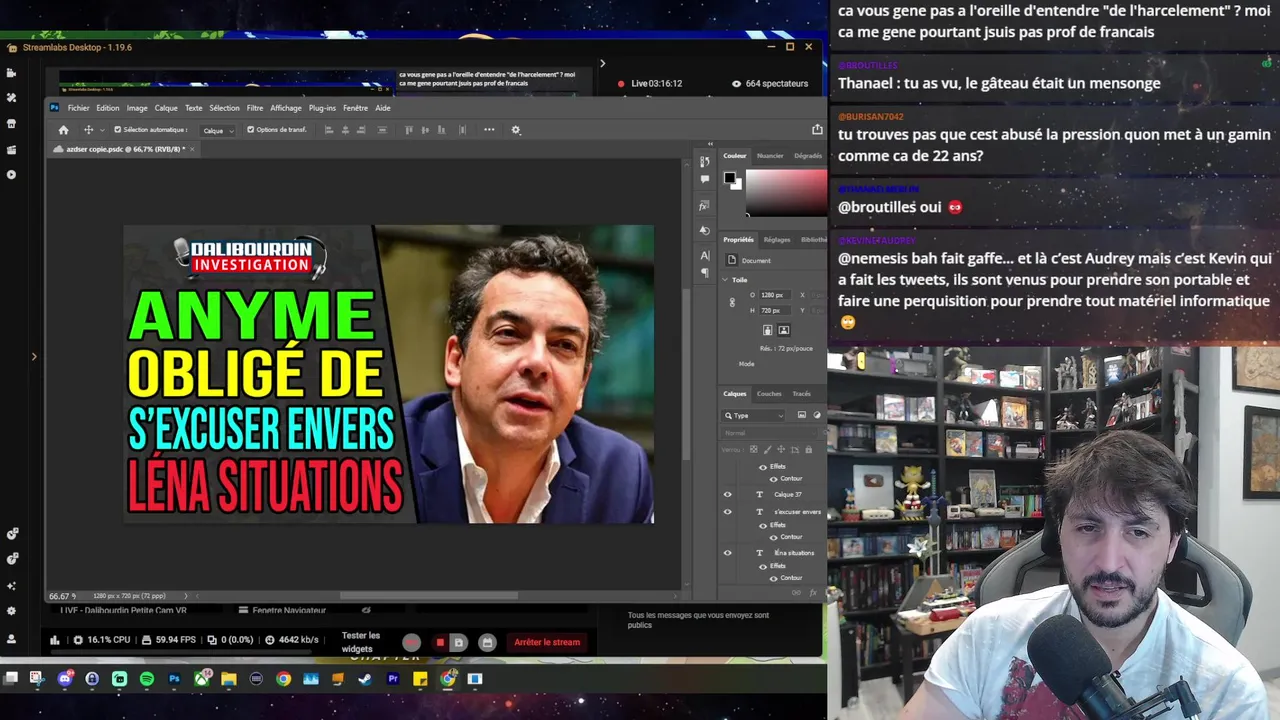The image size is (1280, 720).
Task: Click the landscape orientation canvas icon
Action: click(784, 330)
